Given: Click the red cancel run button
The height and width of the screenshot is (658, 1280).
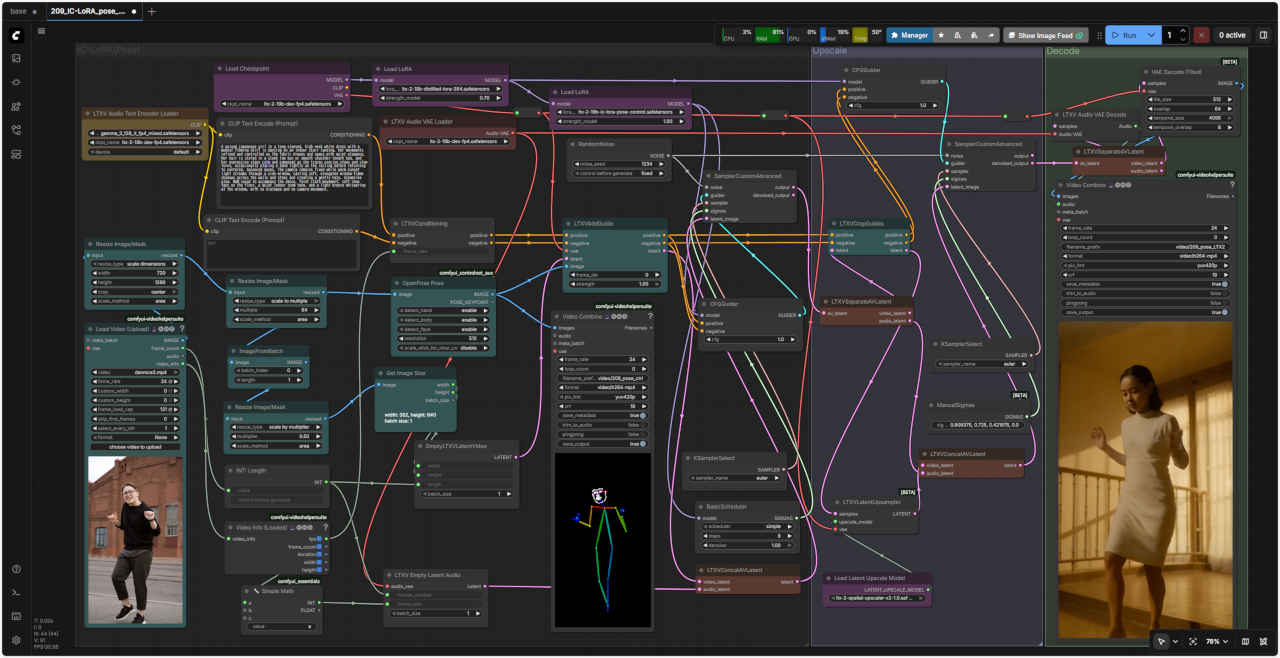Looking at the screenshot, I should 1201,35.
